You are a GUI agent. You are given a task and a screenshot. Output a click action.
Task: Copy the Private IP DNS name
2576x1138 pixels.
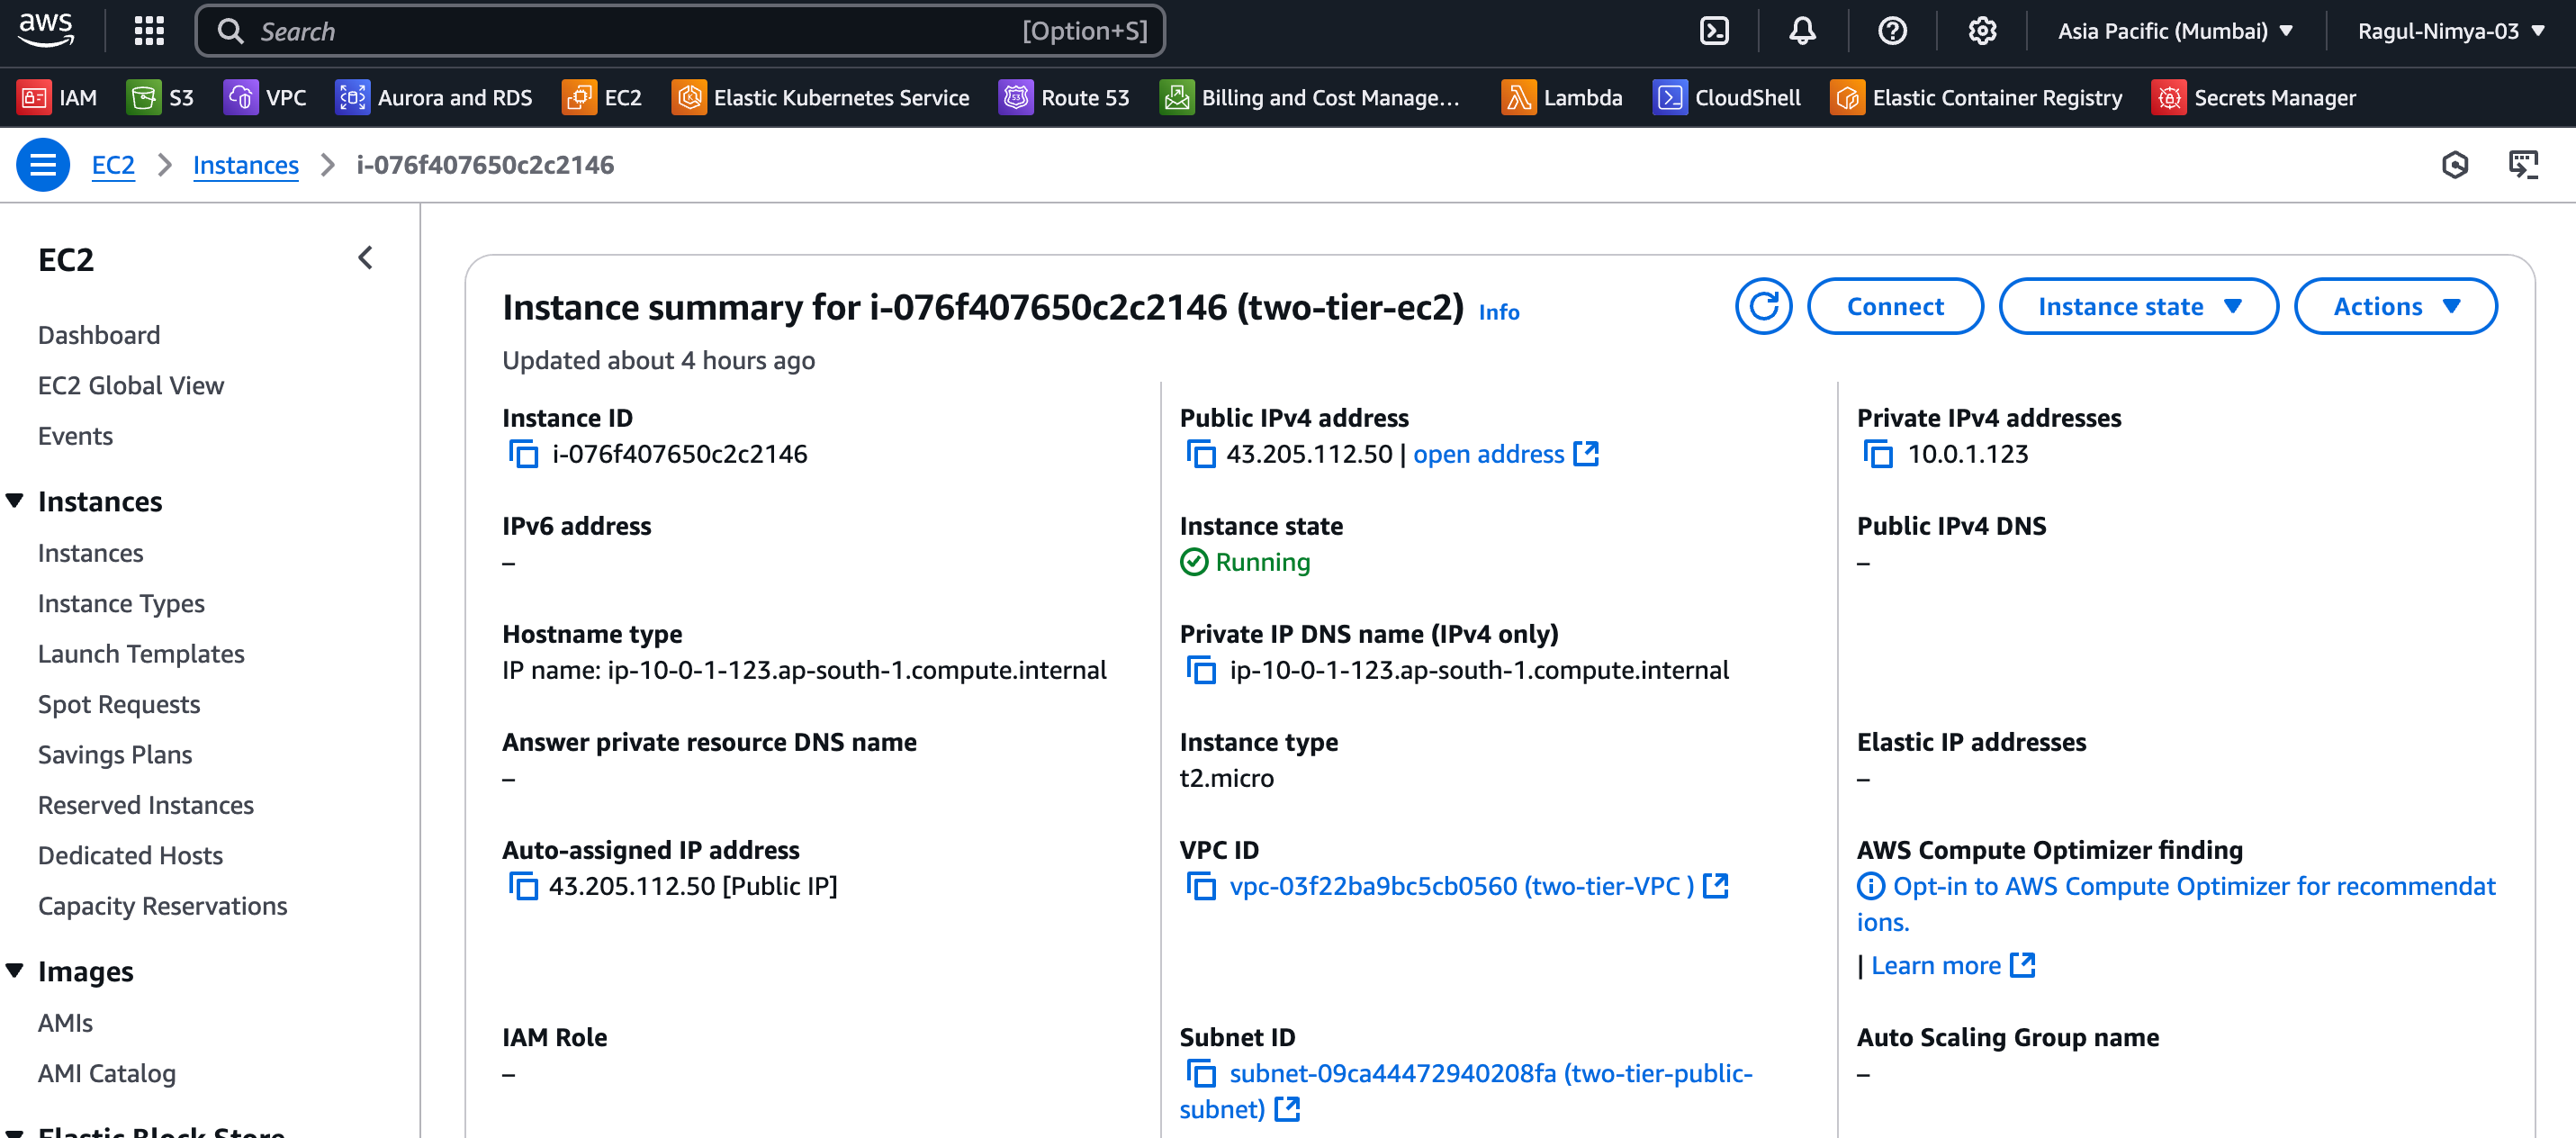click(x=1200, y=670)
